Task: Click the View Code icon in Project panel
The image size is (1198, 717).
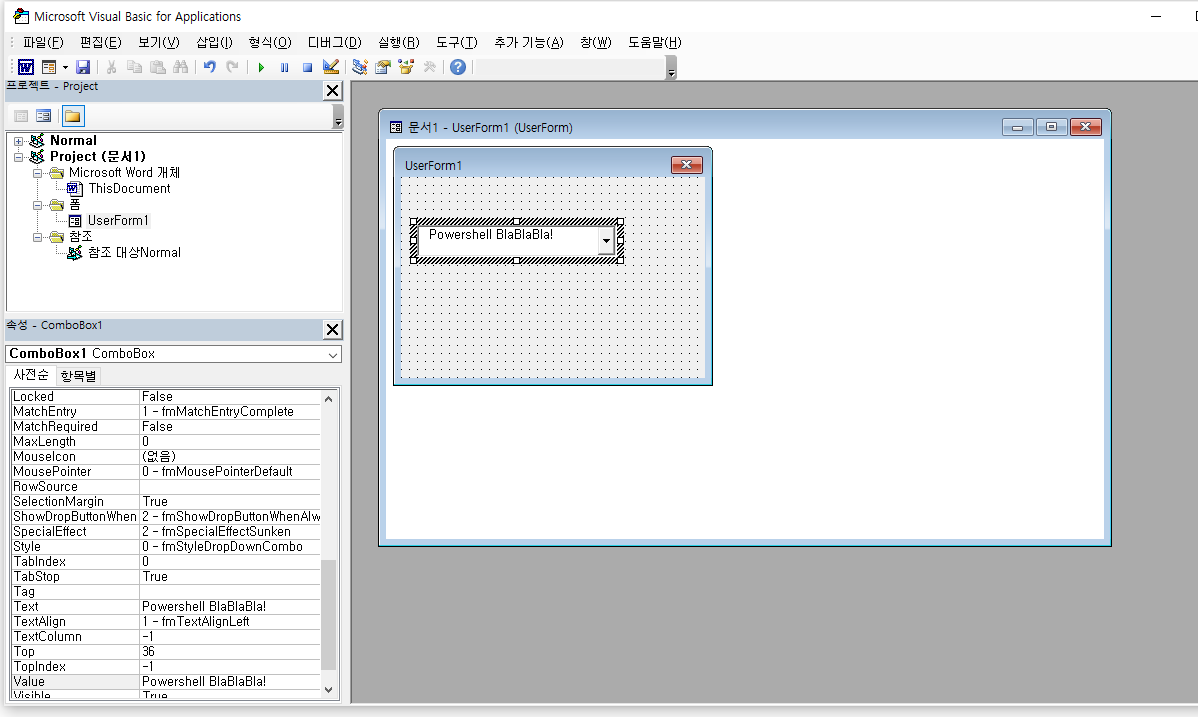Action: pyautogui.click(x=21, y=116)
